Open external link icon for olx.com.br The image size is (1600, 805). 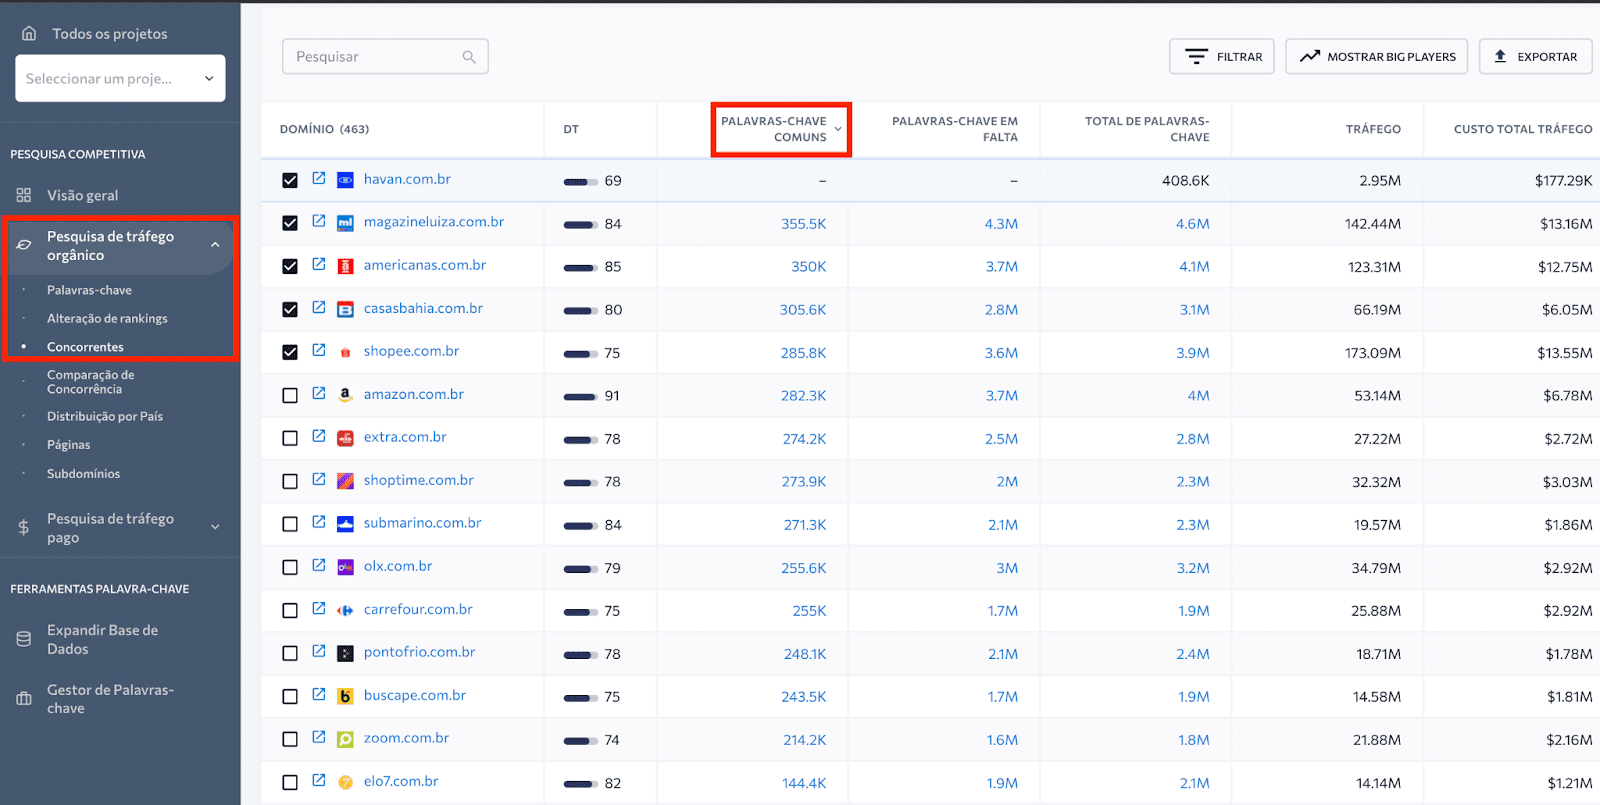tap(319, 565)
